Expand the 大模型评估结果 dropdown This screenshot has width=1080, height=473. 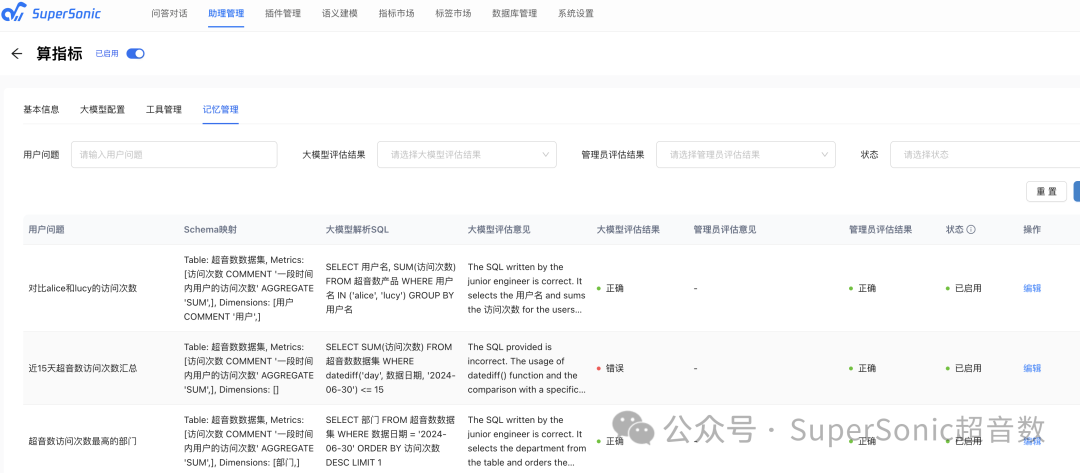click(466, 155)
